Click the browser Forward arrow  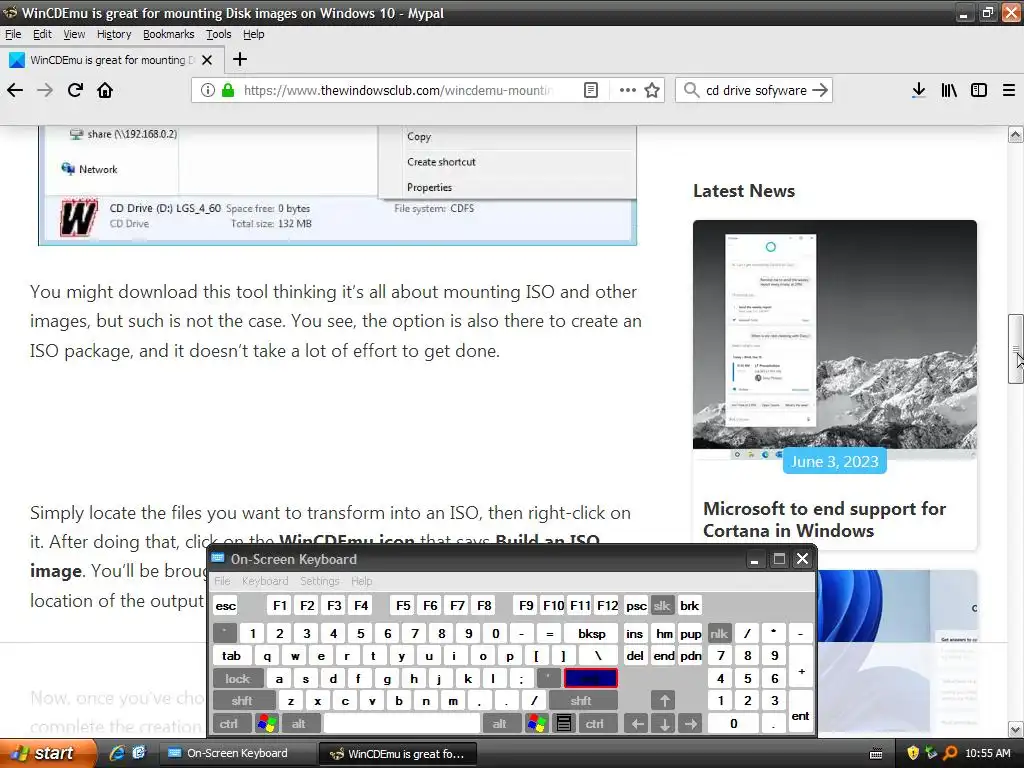pos(45,90)
